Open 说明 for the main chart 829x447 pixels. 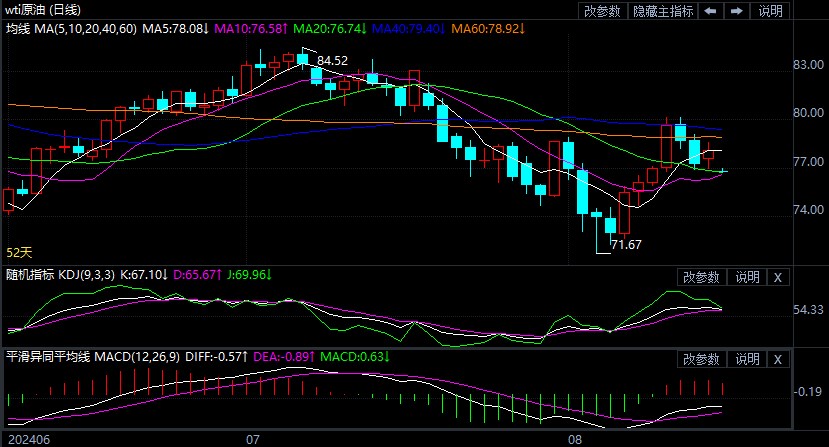tap(771, 12)
